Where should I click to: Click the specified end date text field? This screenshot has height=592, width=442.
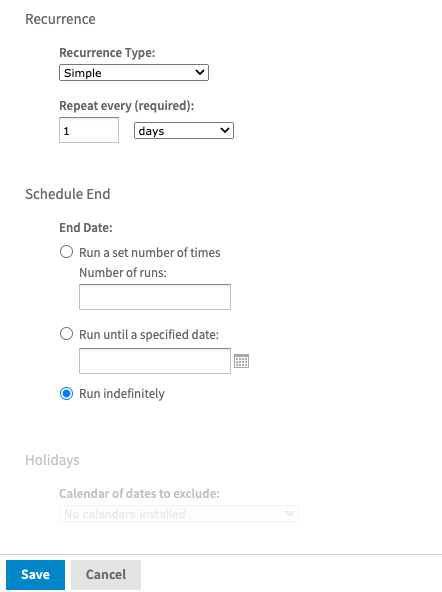[x=155, y=361]
